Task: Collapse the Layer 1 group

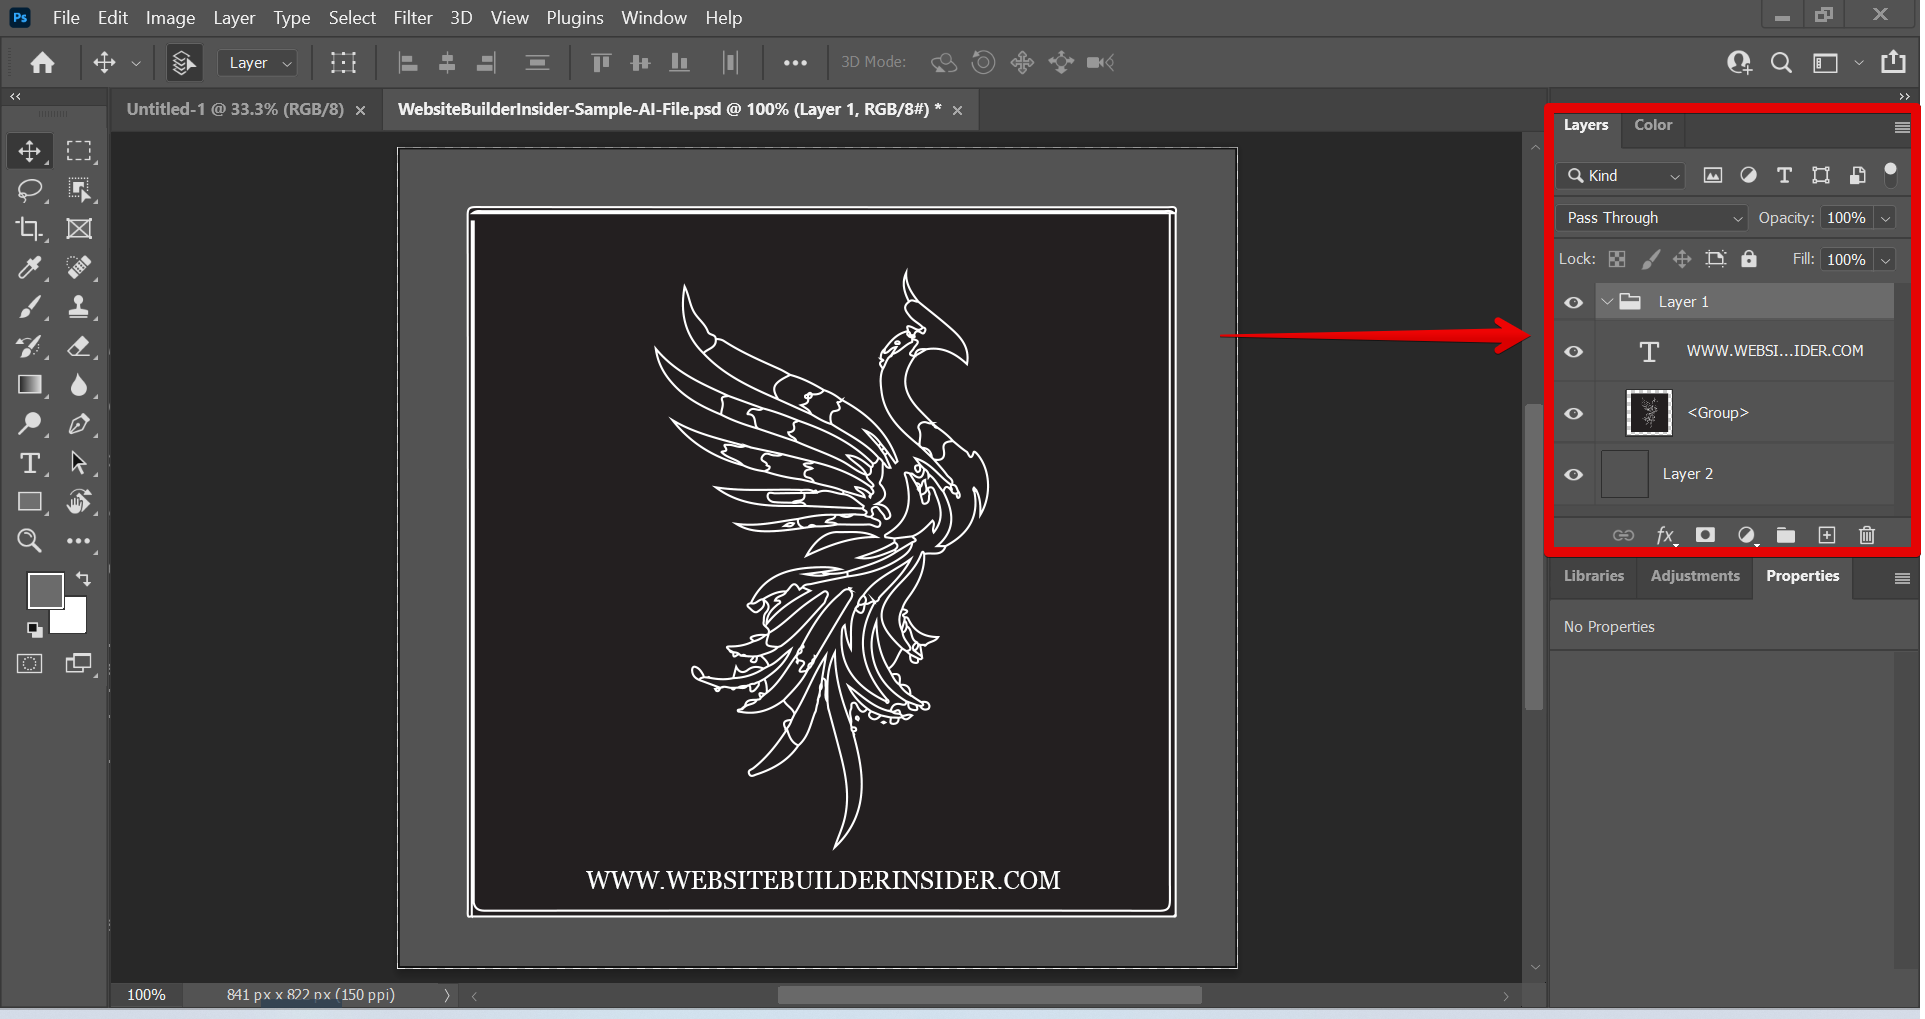Action: pos(1607,302)
